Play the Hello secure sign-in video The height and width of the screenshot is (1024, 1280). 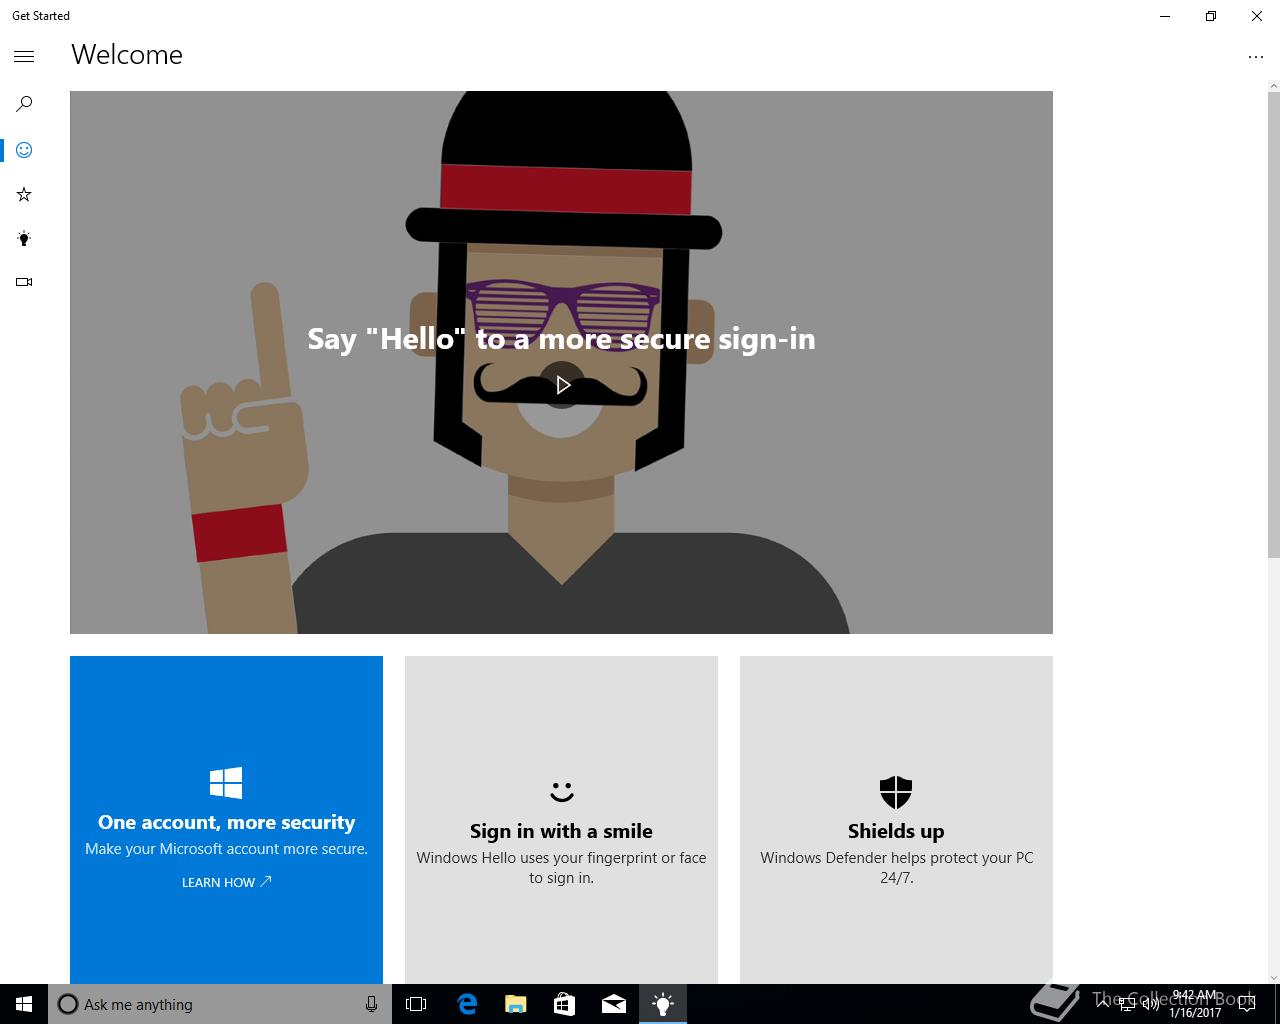[563, 385]
